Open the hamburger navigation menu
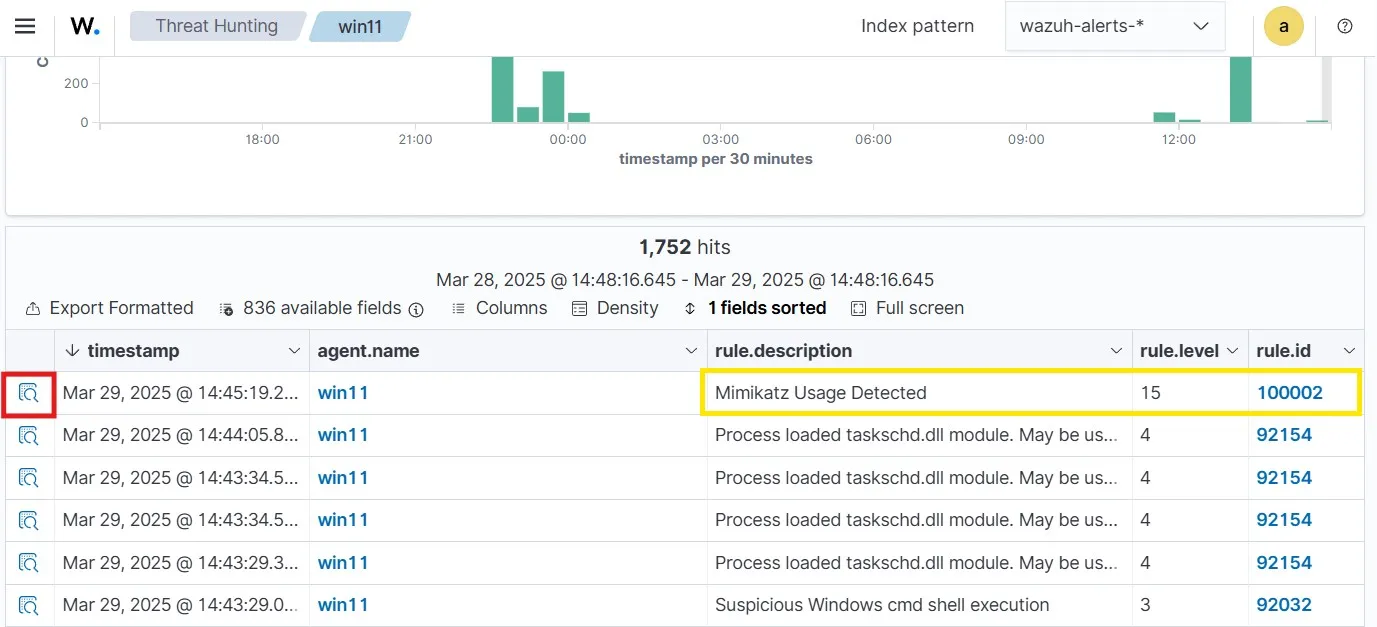This screenshot has width=1377, height=627. coord(25,27)
